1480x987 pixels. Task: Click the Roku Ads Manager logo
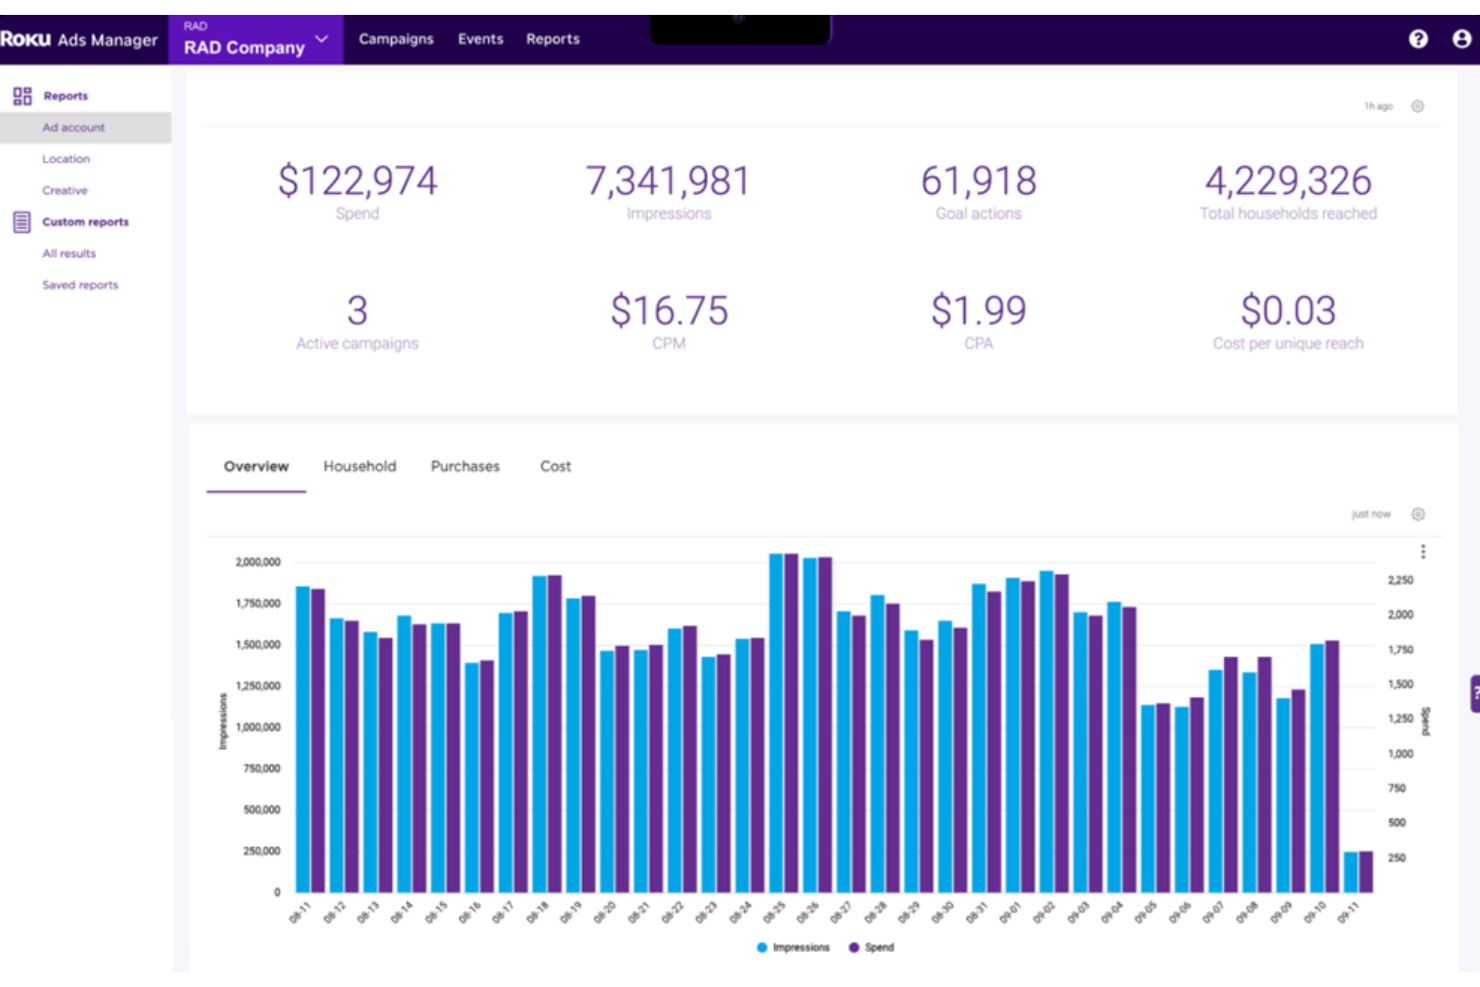click(x=79, y=40)
